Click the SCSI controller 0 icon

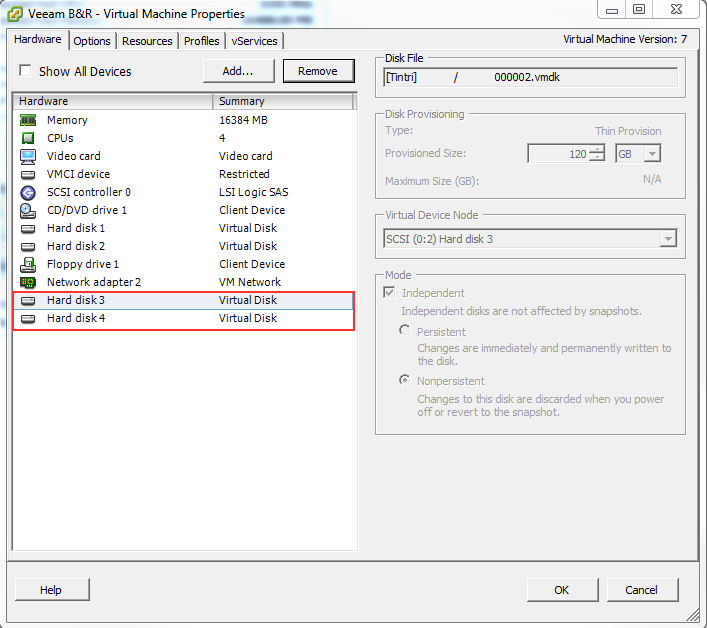click(x=28, y=193)
